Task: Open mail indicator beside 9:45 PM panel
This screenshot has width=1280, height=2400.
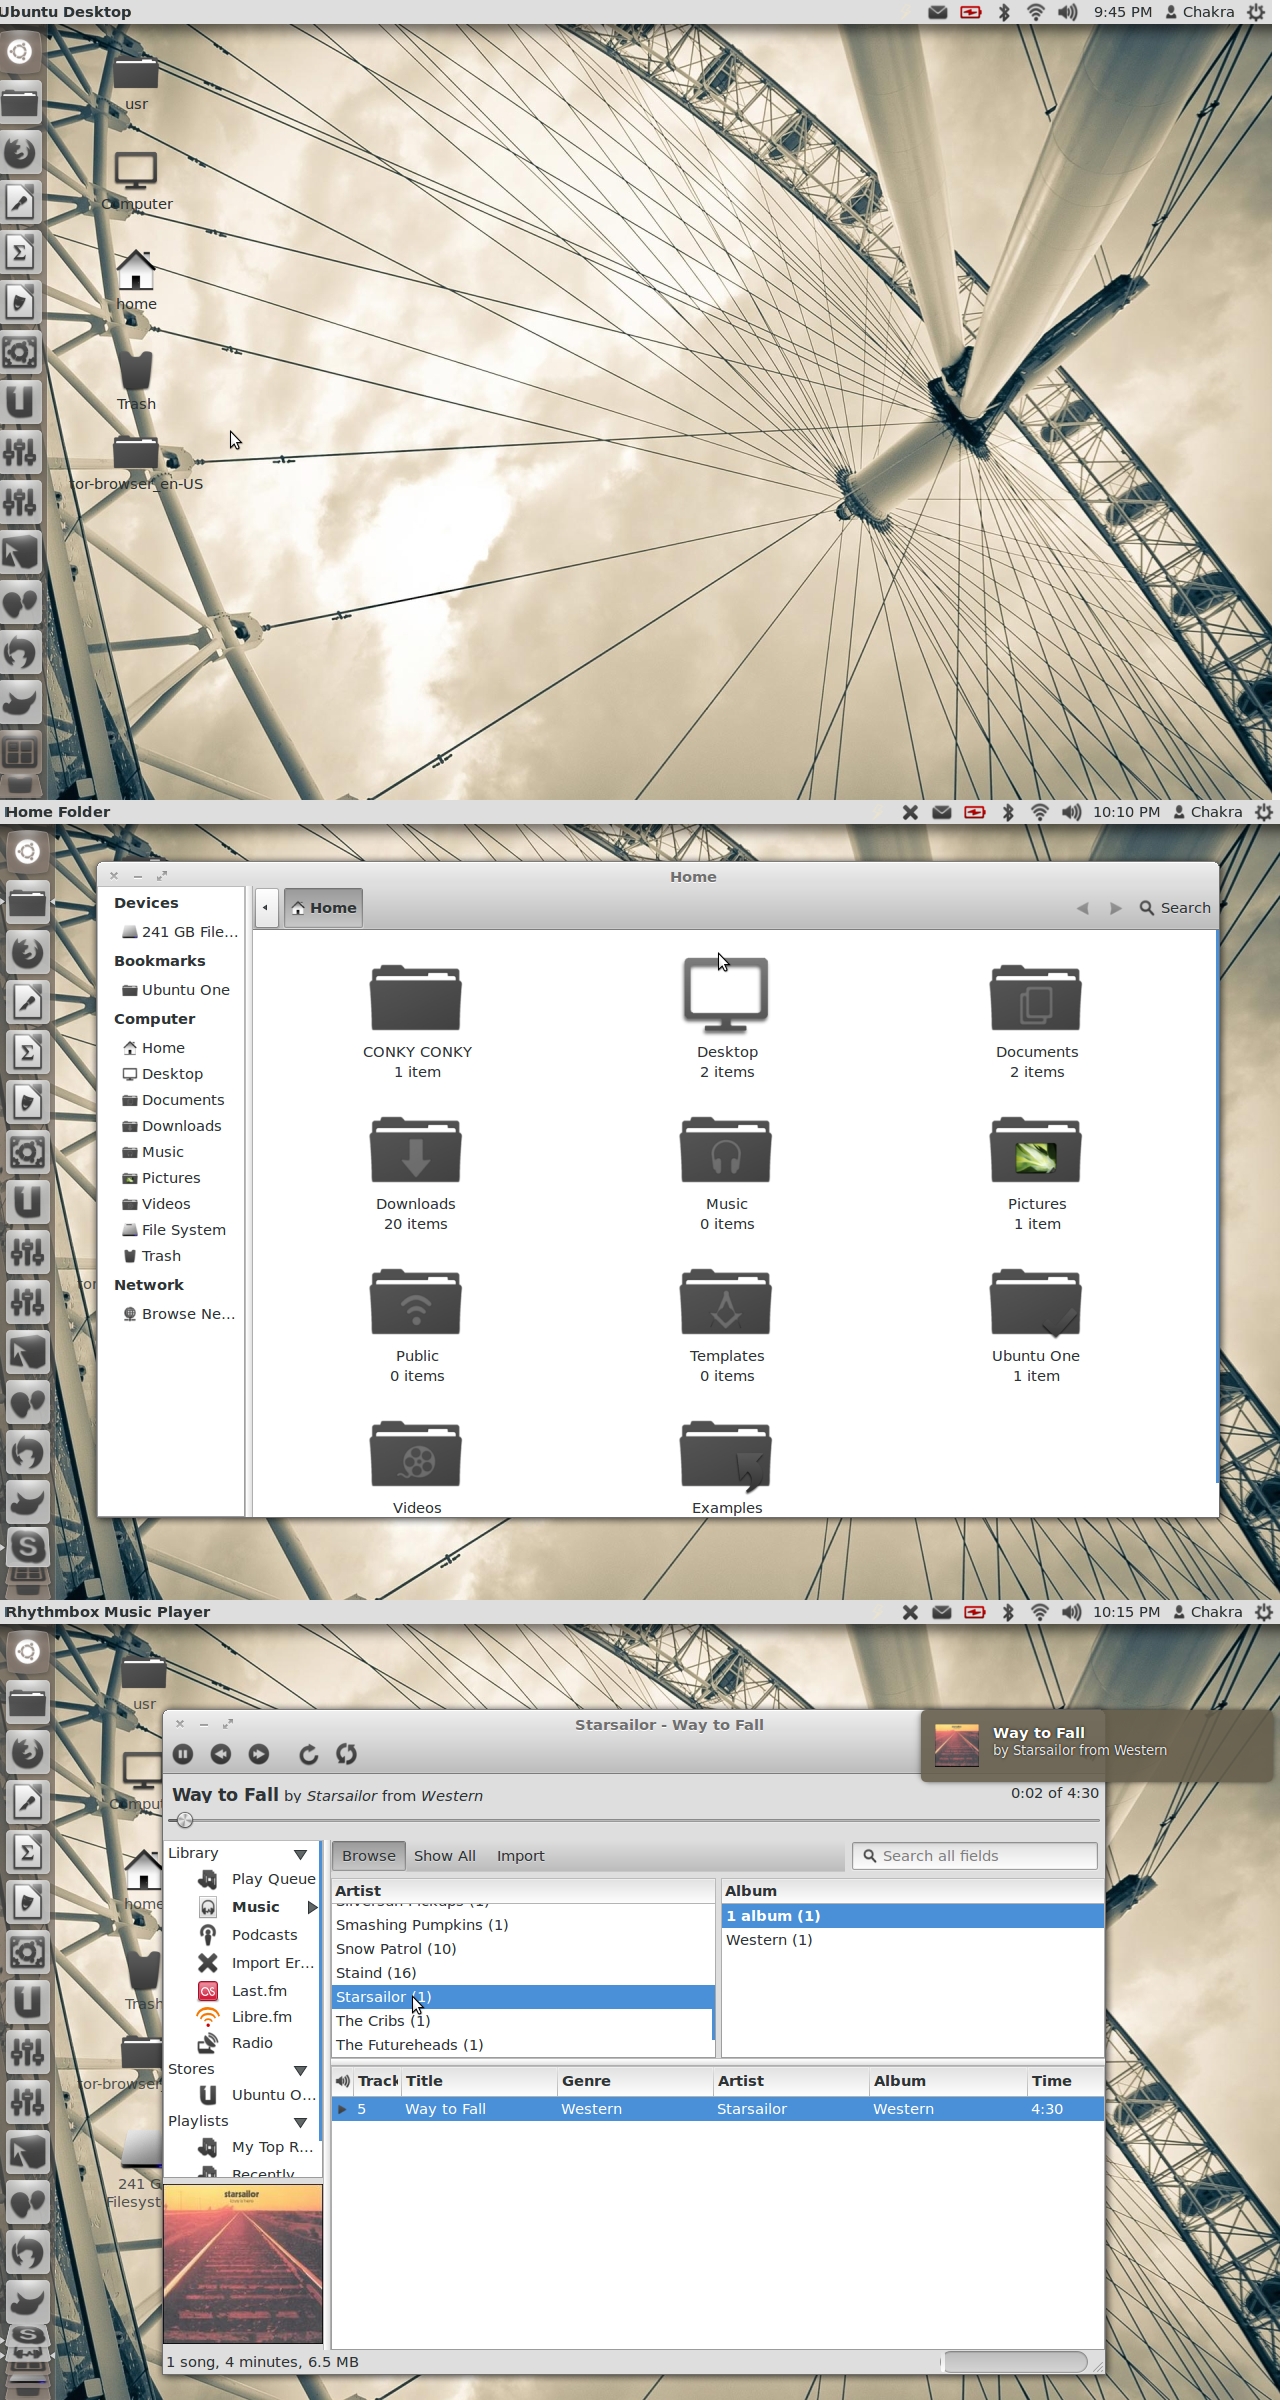Action: 938,12
